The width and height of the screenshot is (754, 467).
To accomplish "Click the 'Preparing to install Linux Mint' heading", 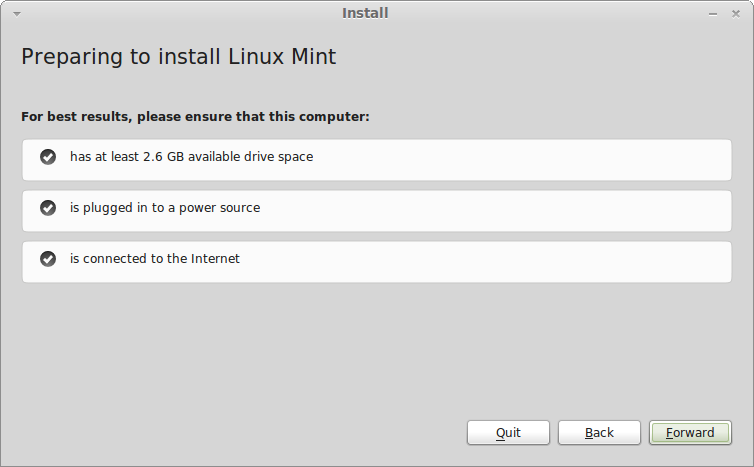I will pos(178,57).
